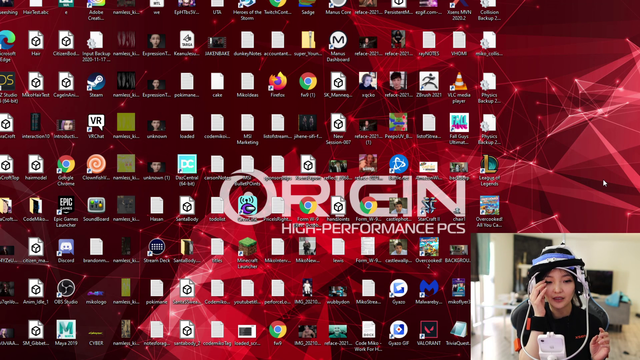Select the New Session-007 file

point(338,123)
